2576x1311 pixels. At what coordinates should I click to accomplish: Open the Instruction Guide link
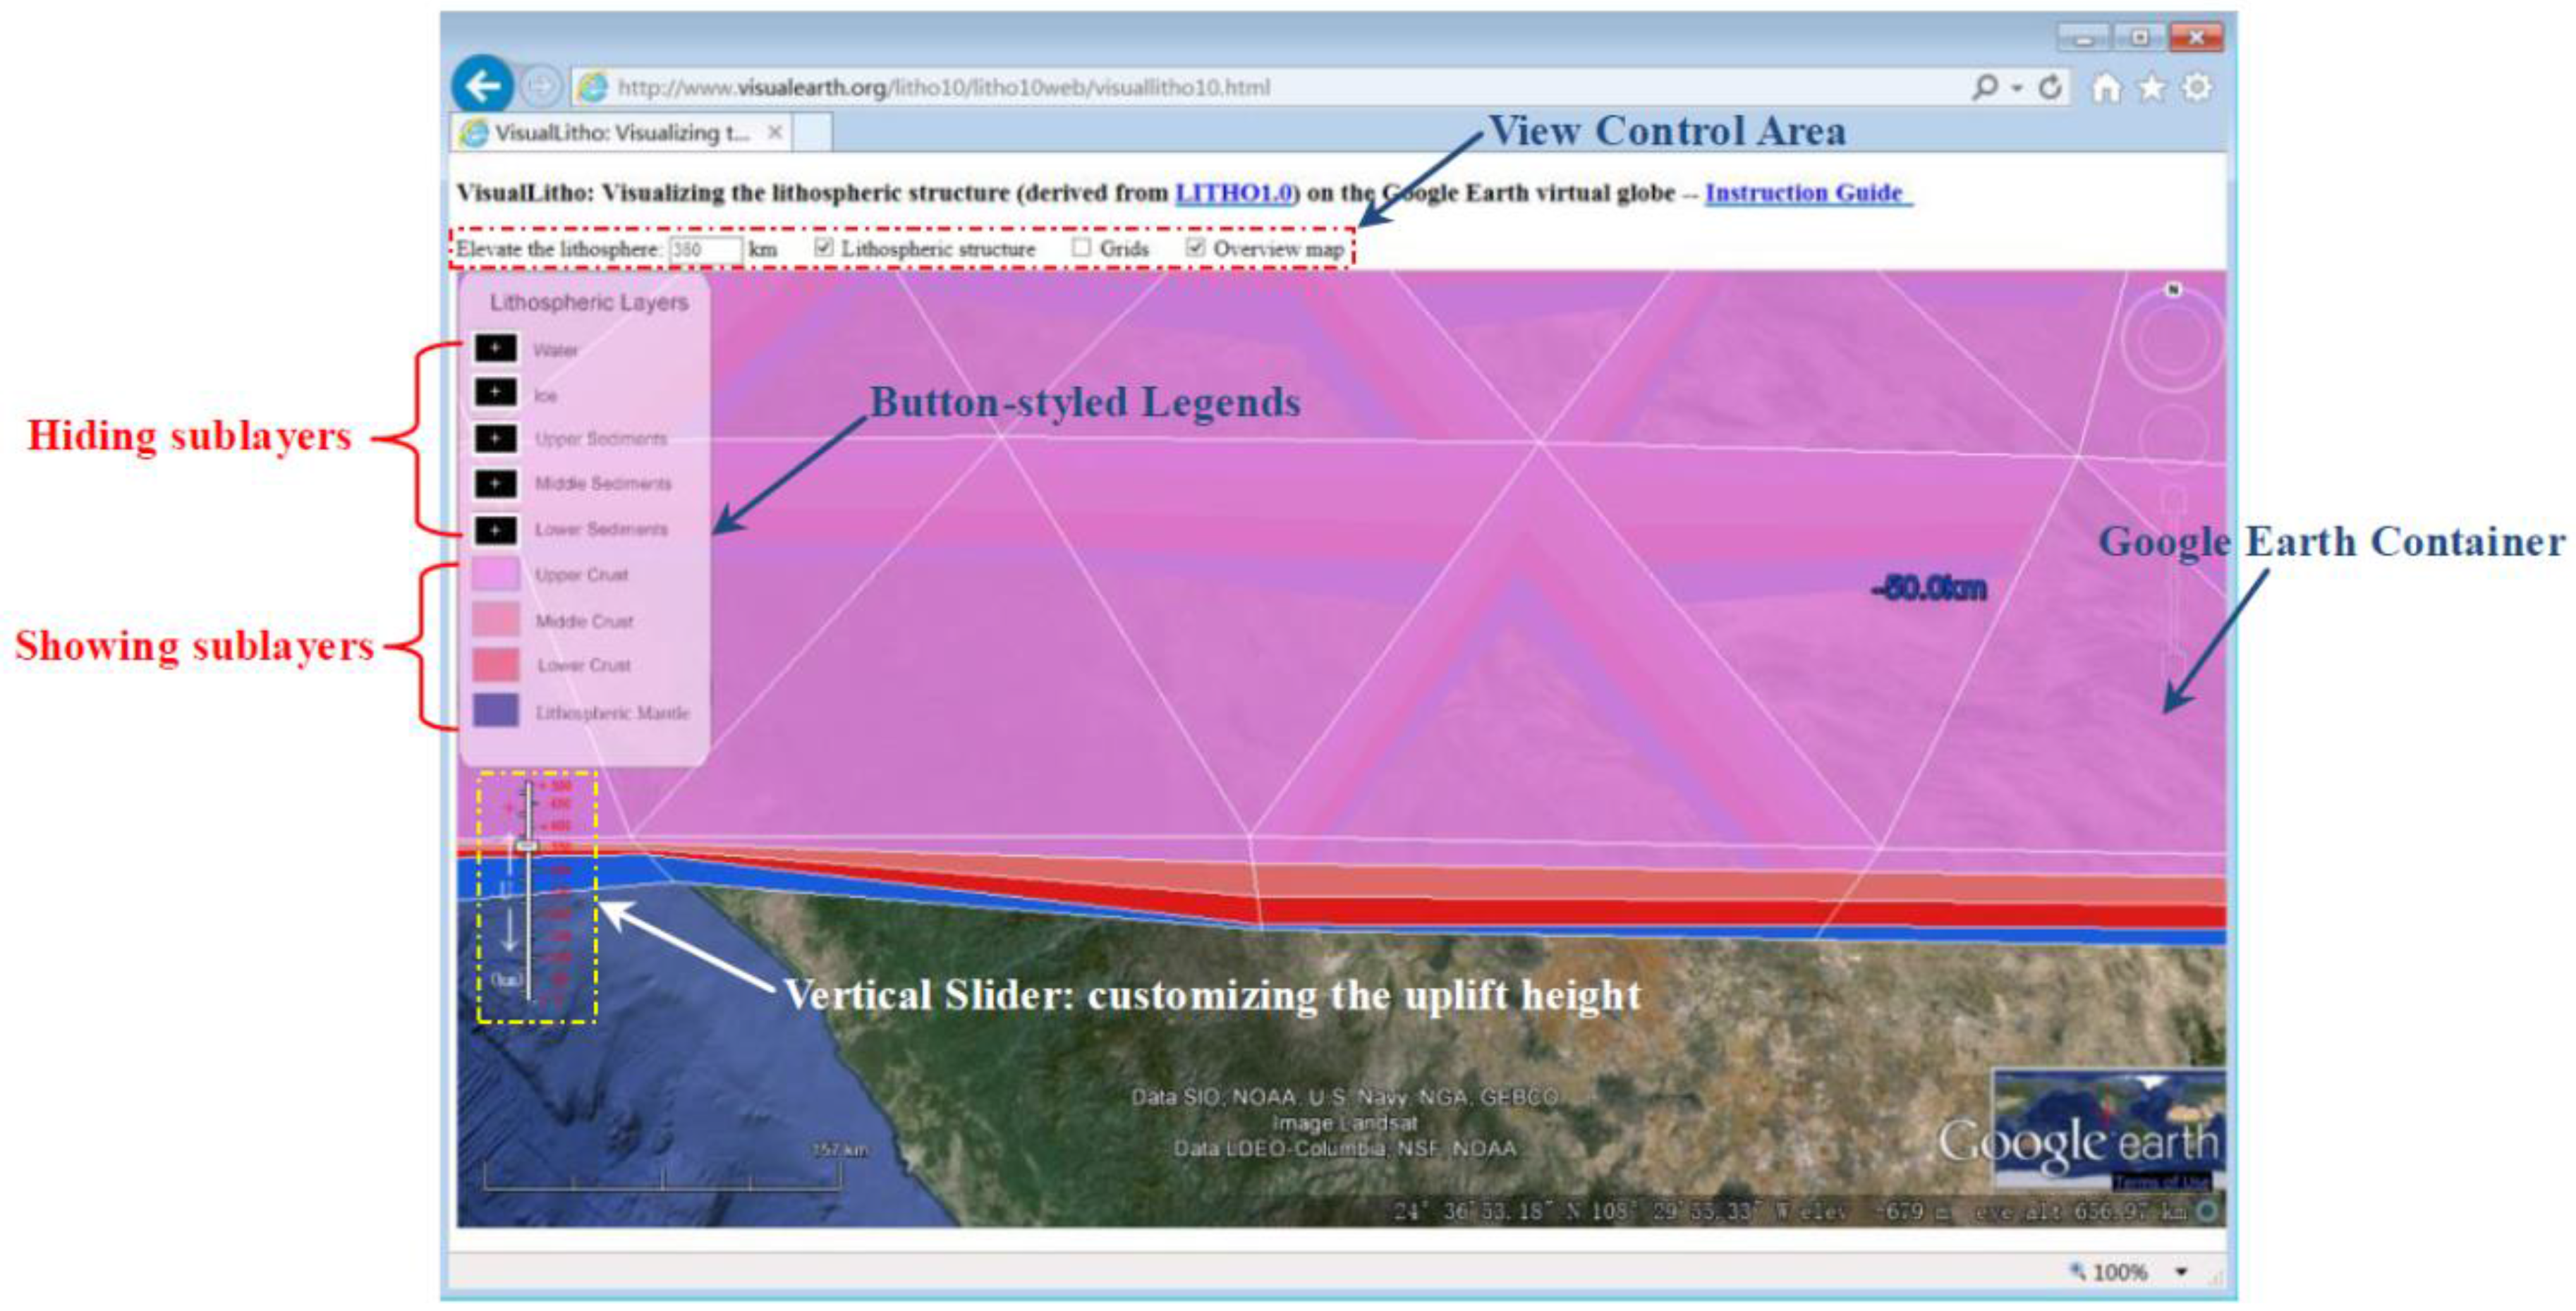(x=1804, y=192)
